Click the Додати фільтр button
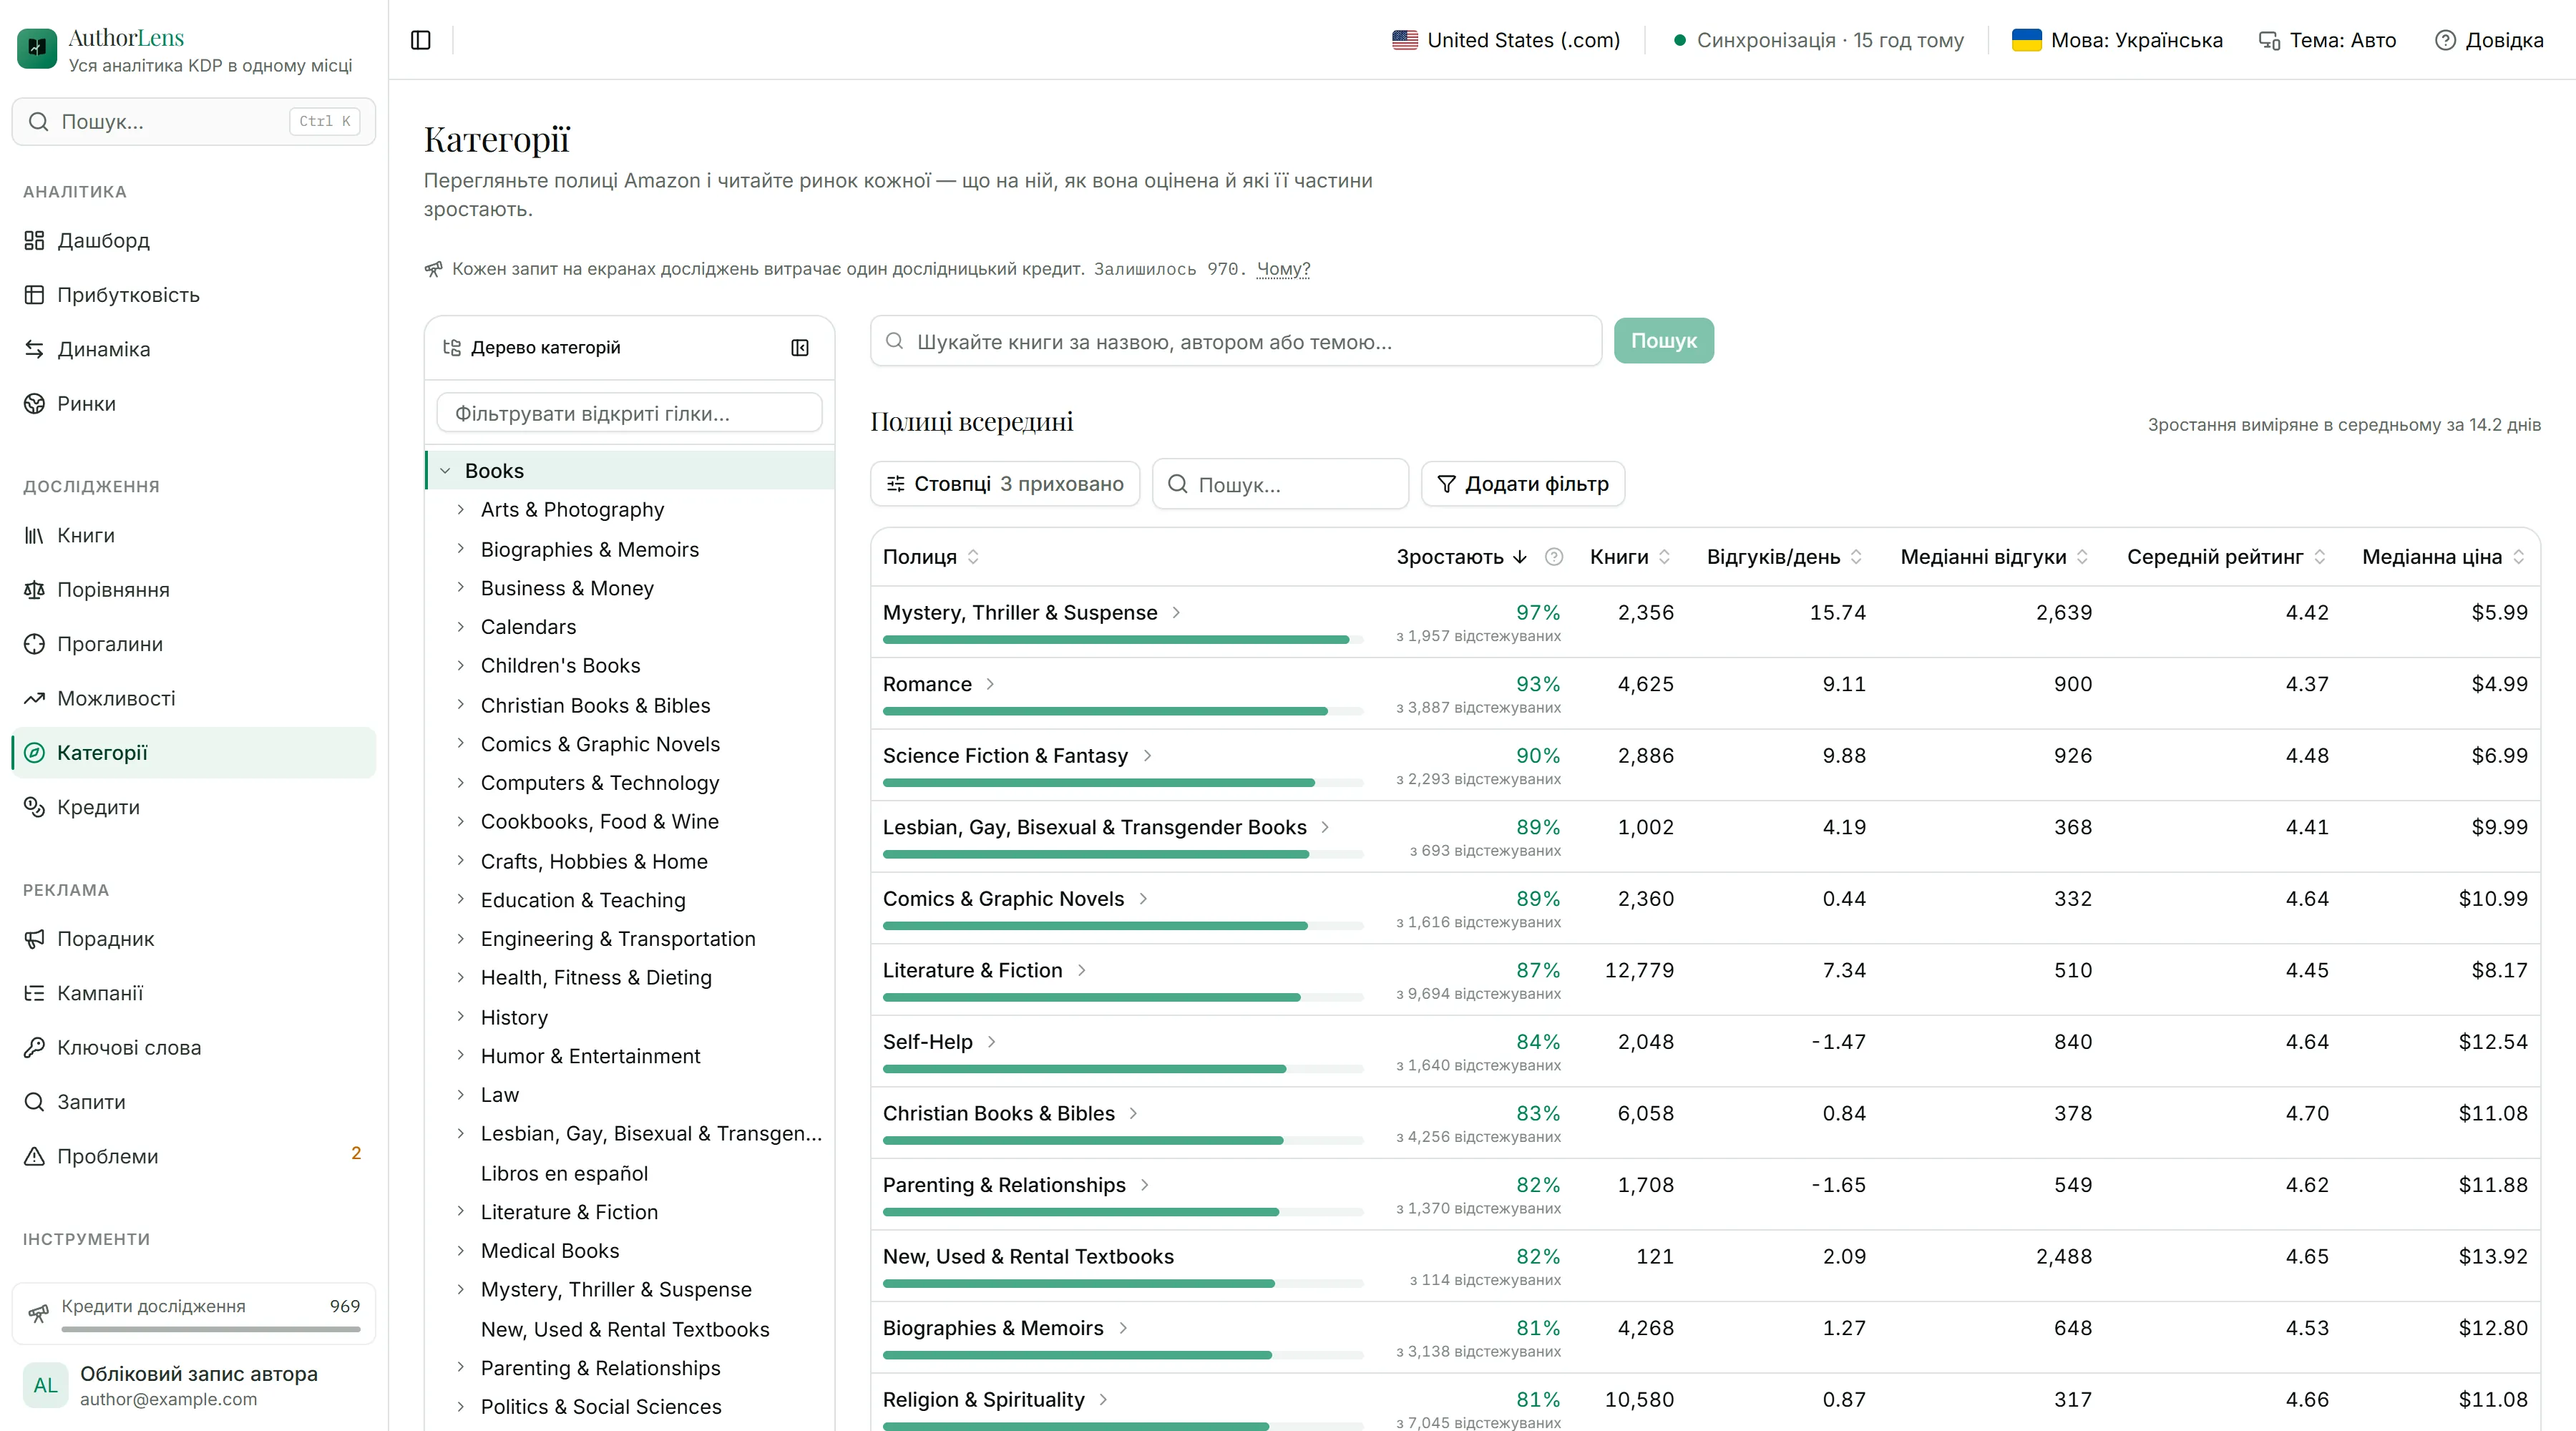The image size is (2576, 1431). pyautogui.click(x=1522, y=484)
